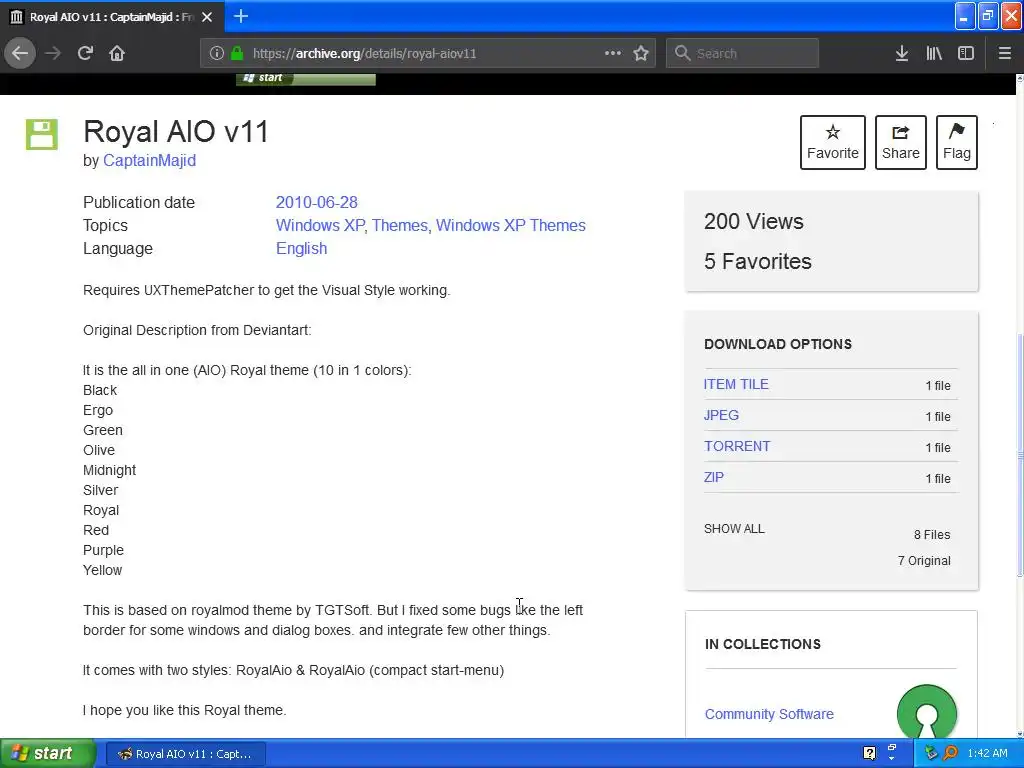The height and width of the screenshot is (768, 1024).
Task: Toggle the sidebar view icon
Action: point(966,53)
